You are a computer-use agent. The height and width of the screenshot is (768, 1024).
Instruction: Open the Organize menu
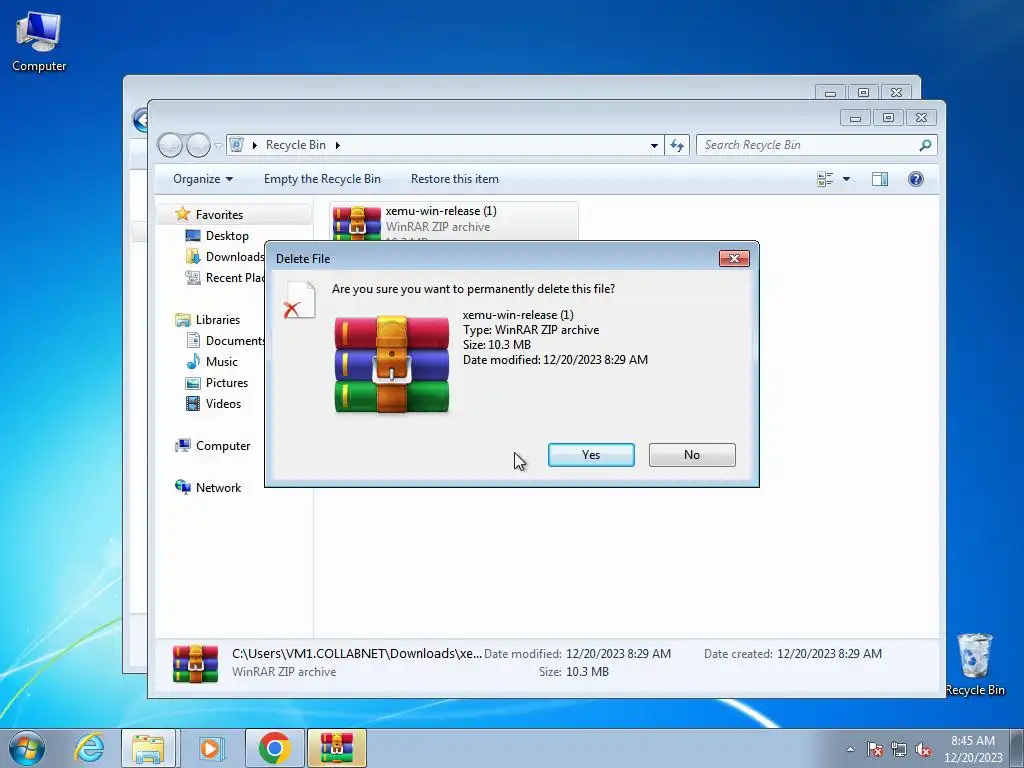[202, 179]
